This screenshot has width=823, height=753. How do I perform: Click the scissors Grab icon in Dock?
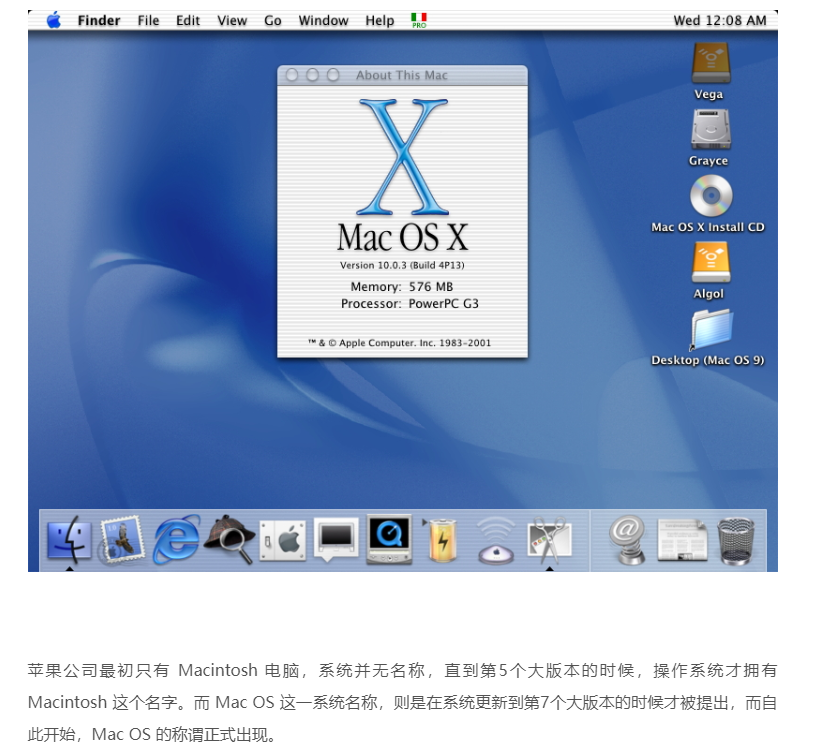[550, 539]
